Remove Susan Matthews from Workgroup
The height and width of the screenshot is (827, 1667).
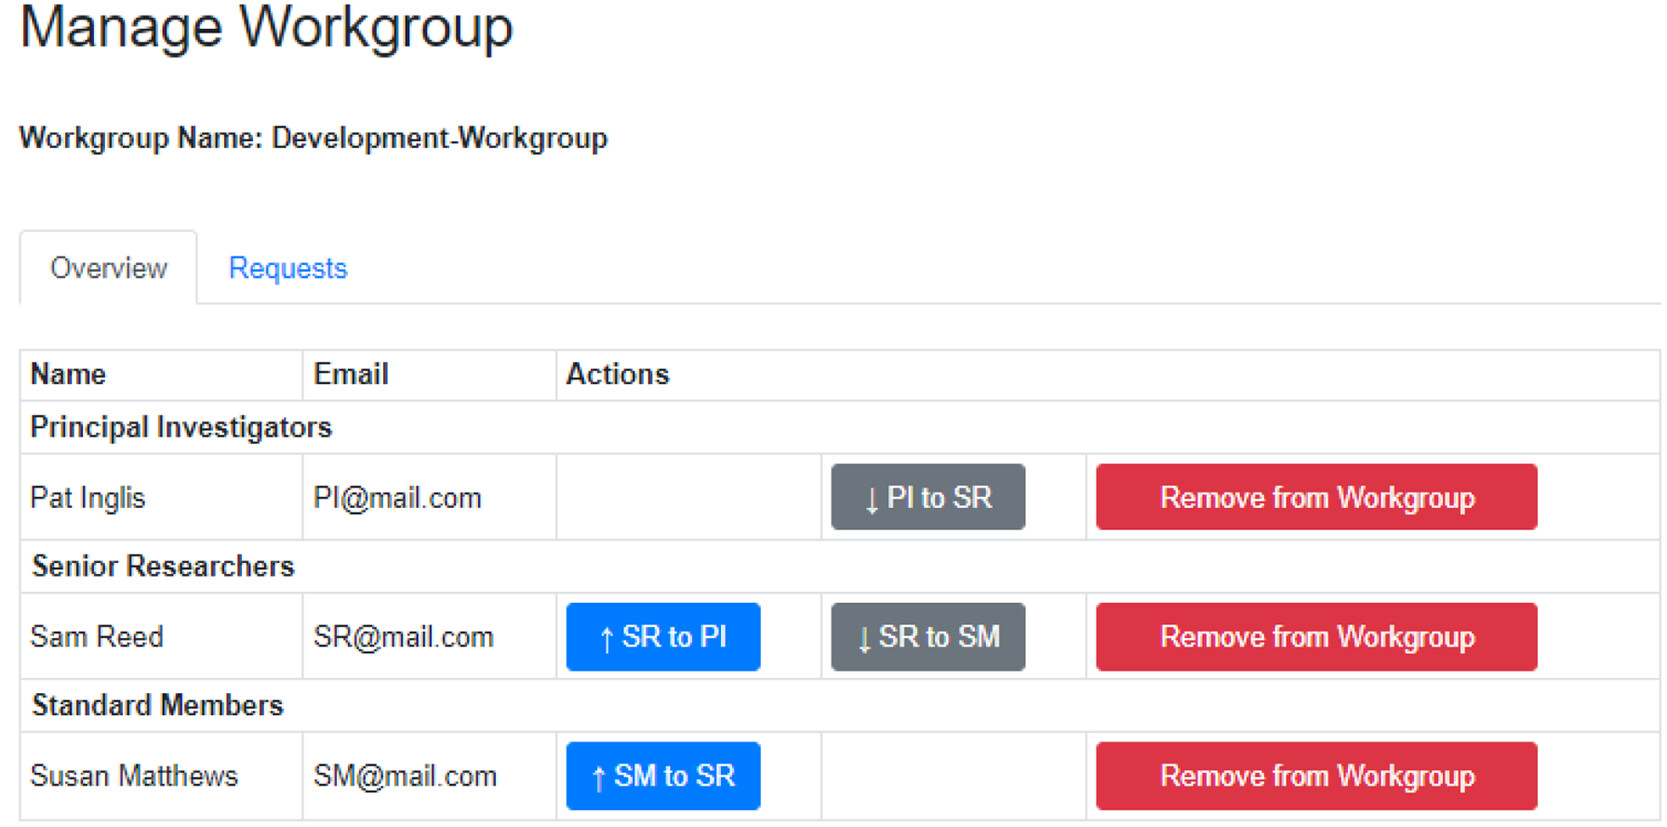(1316, 776)
